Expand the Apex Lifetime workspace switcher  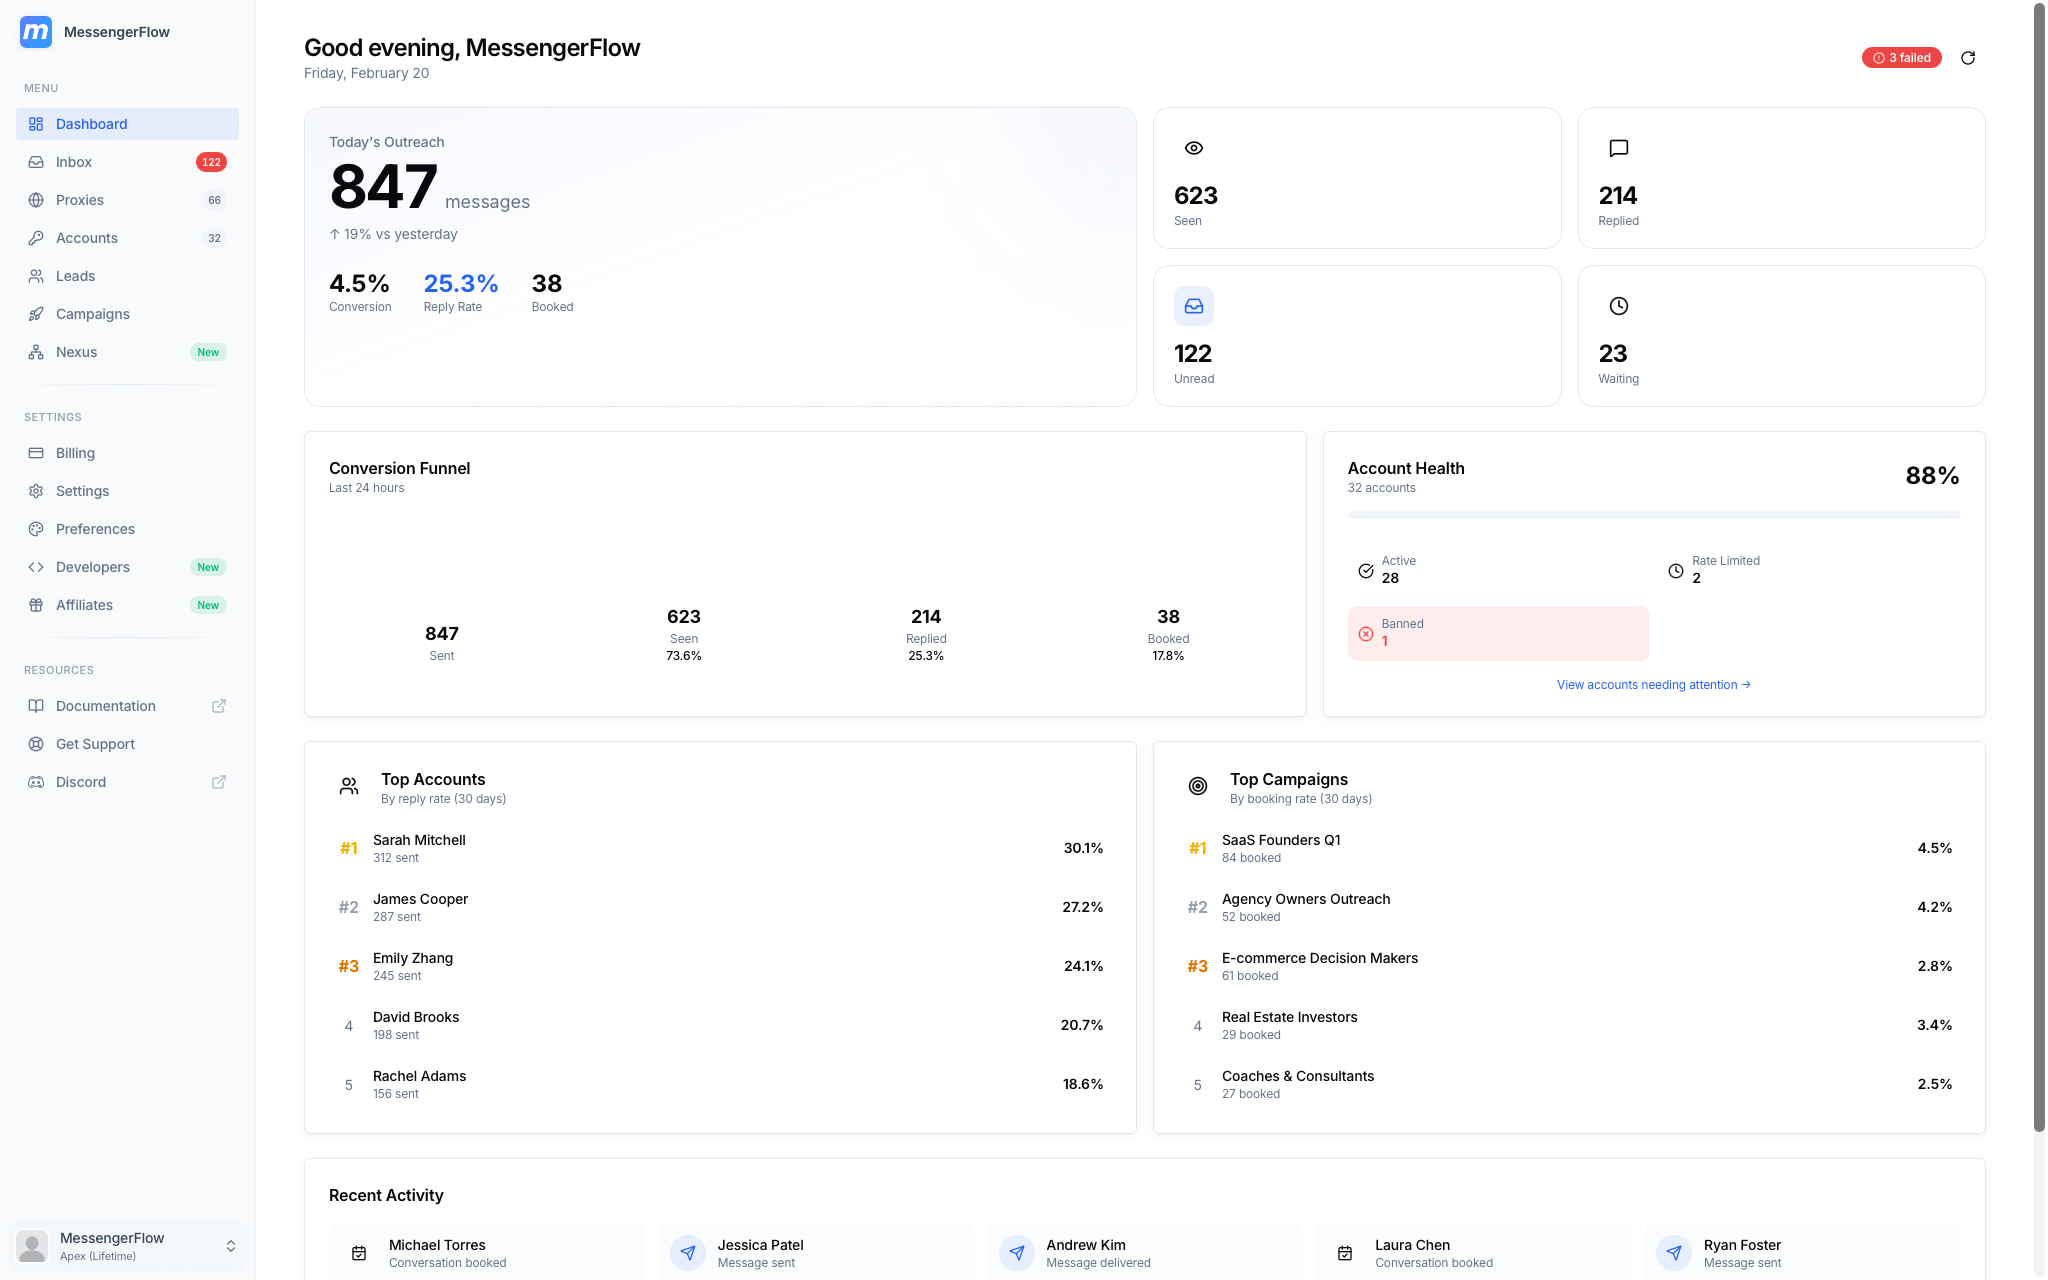click(x=231, y=1245)
